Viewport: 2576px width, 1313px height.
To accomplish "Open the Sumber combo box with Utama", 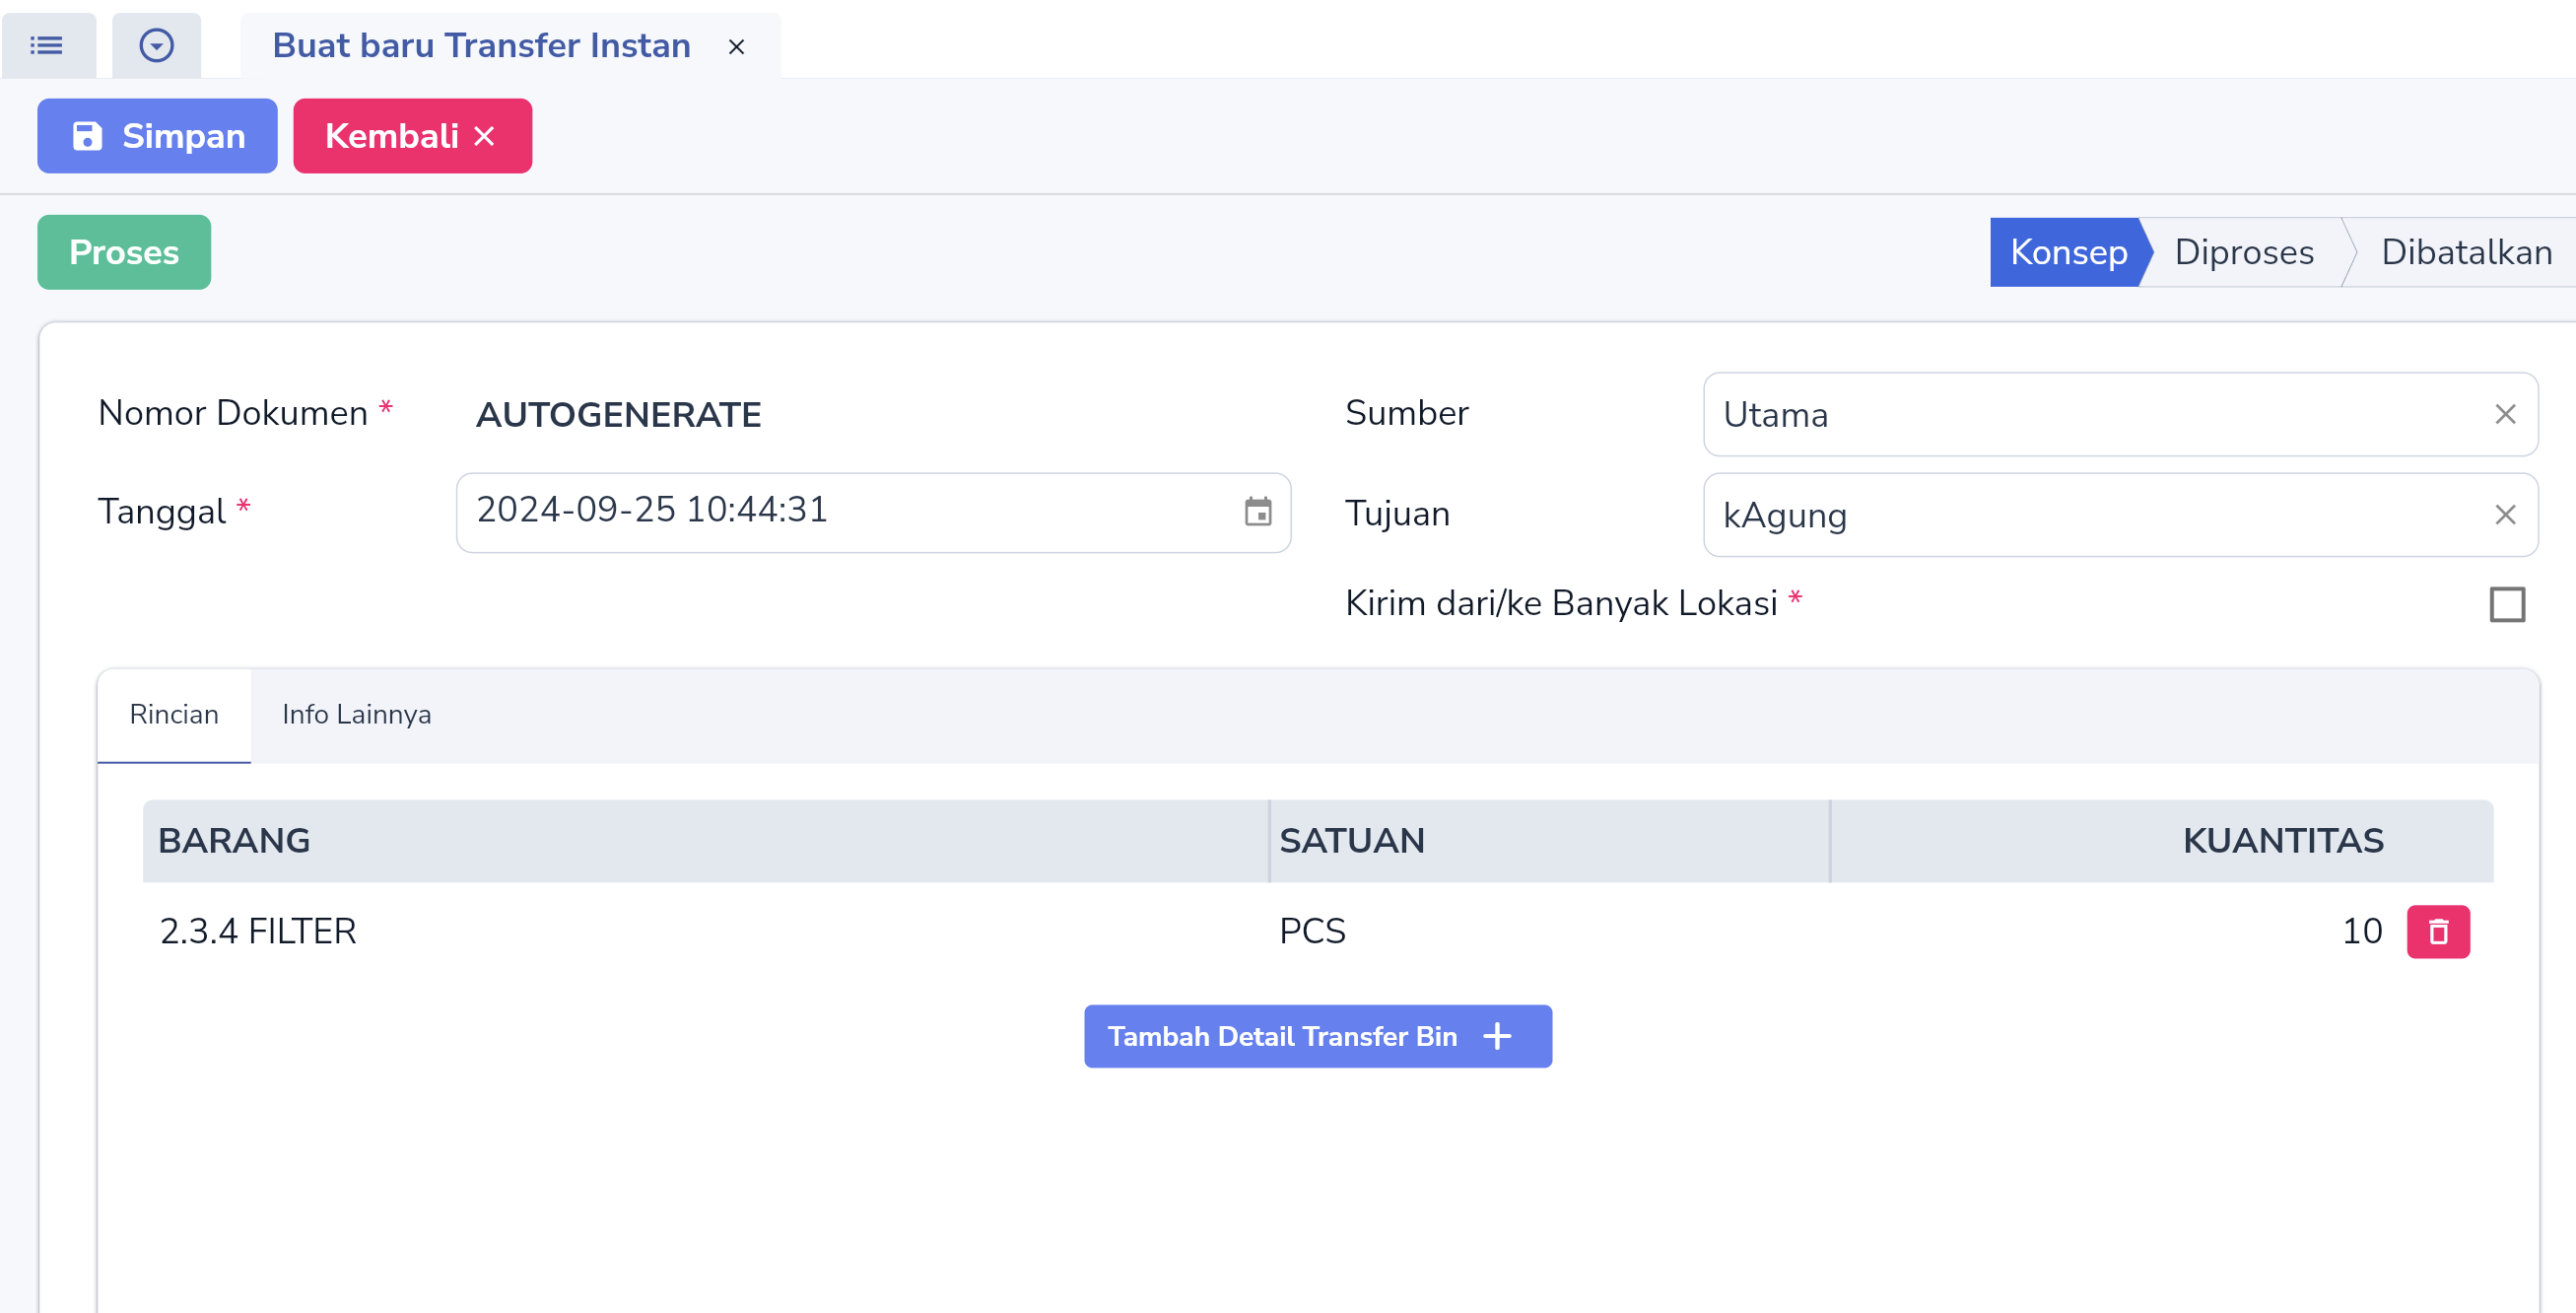I will [x=2120, y=414].
